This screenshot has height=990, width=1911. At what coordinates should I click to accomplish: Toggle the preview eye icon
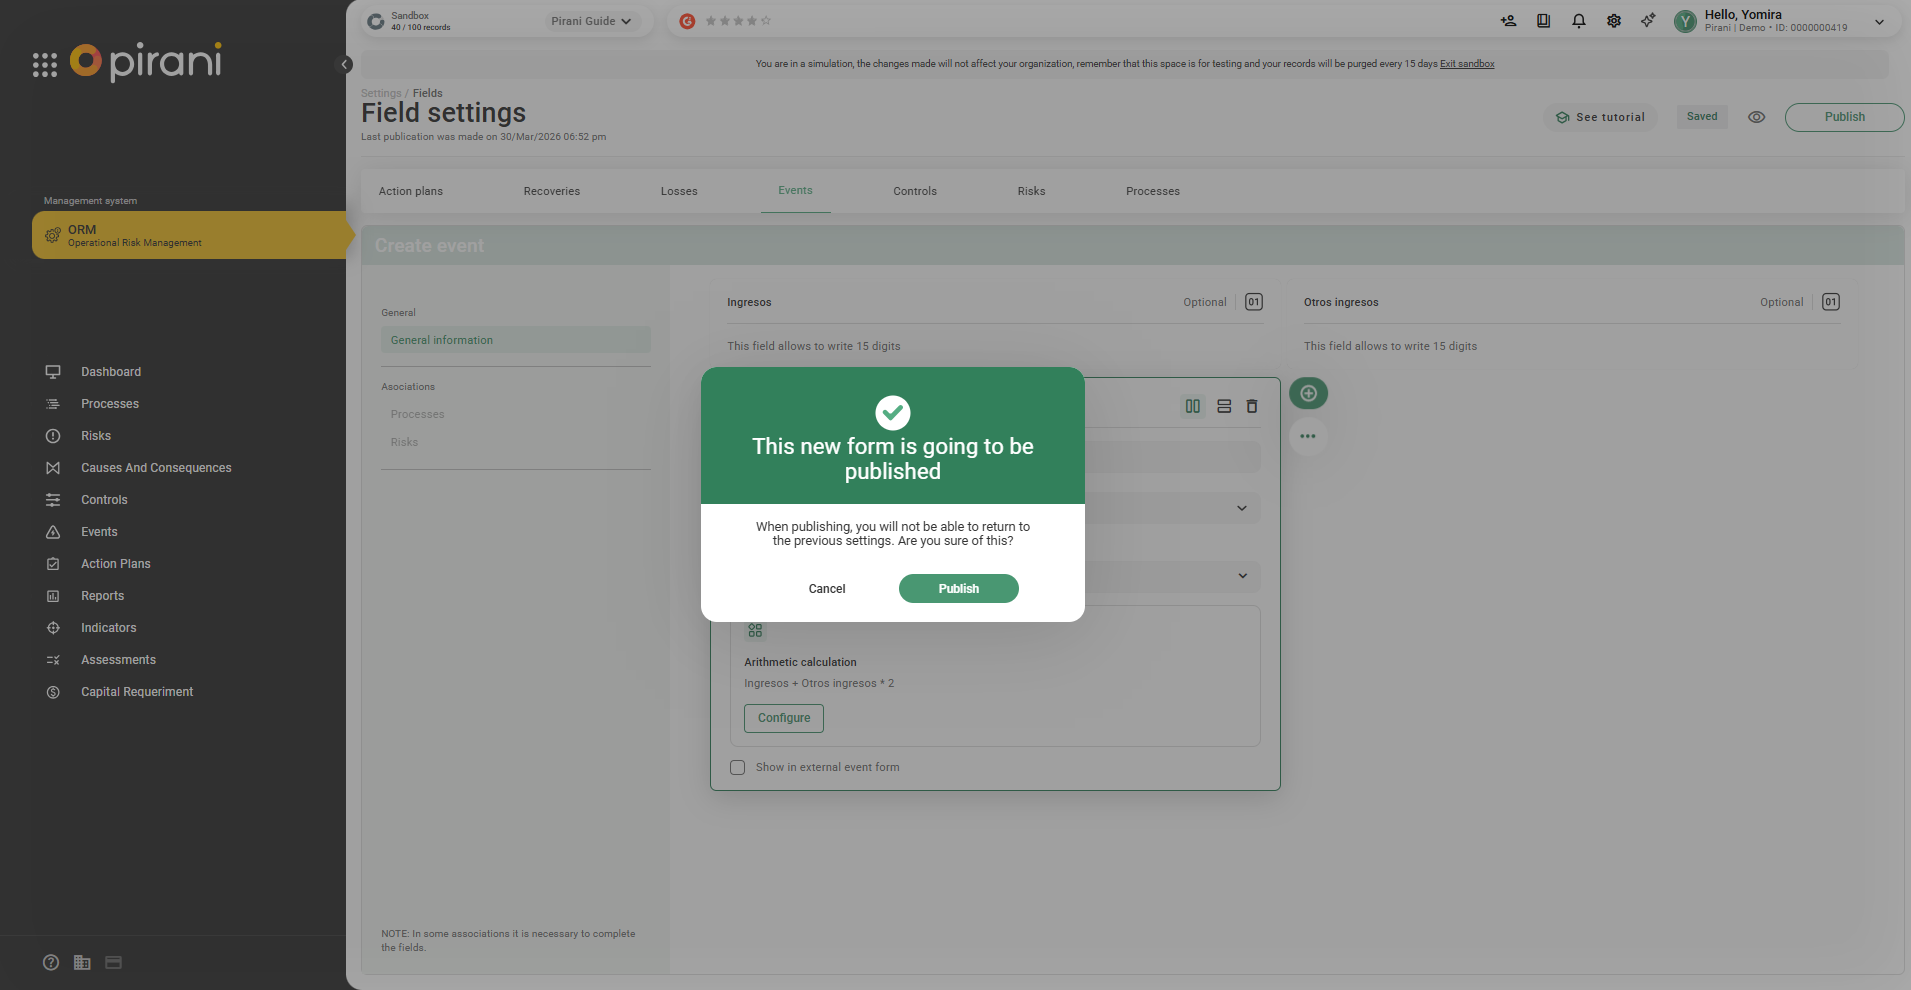pyautogui.click(x=1756, y=117)
